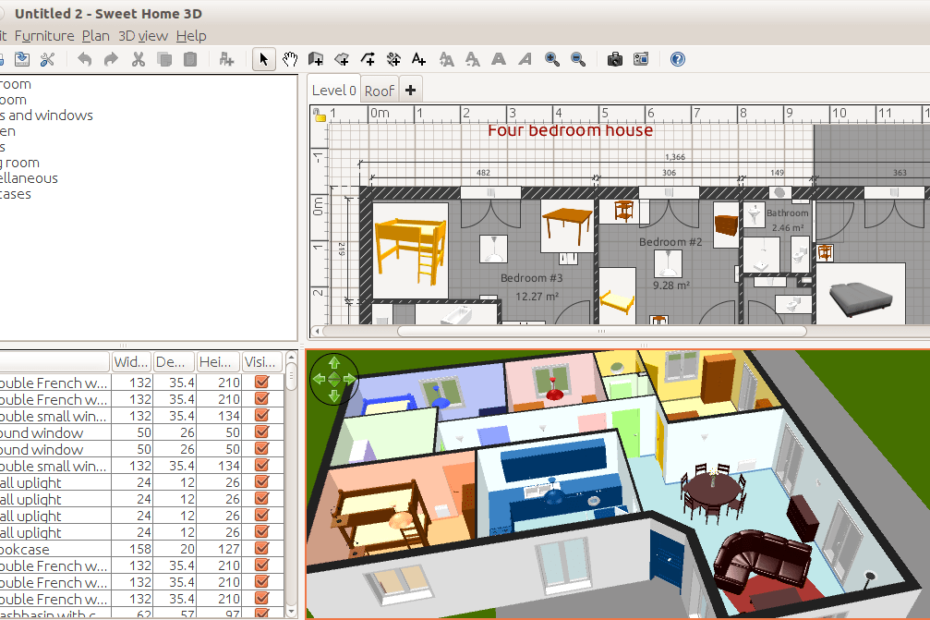Open the Help menu
This screenshot has height=620, width=930.
pyautogui.click(x=191, y=36)
